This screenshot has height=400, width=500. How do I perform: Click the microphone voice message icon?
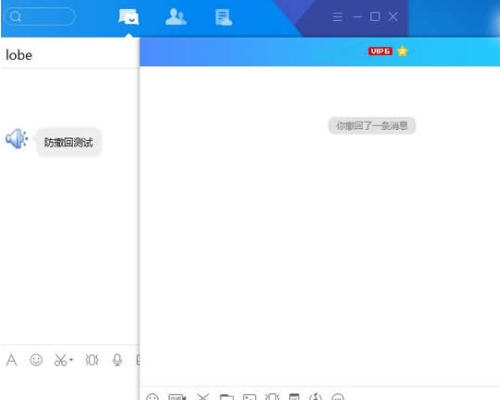point(117,360)
